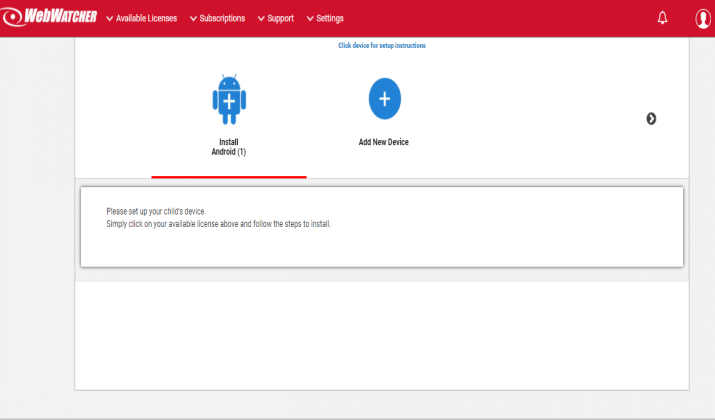Click the blue Add New Device plus icon
This screenshot has height=420, width=715.
point(384,99)
